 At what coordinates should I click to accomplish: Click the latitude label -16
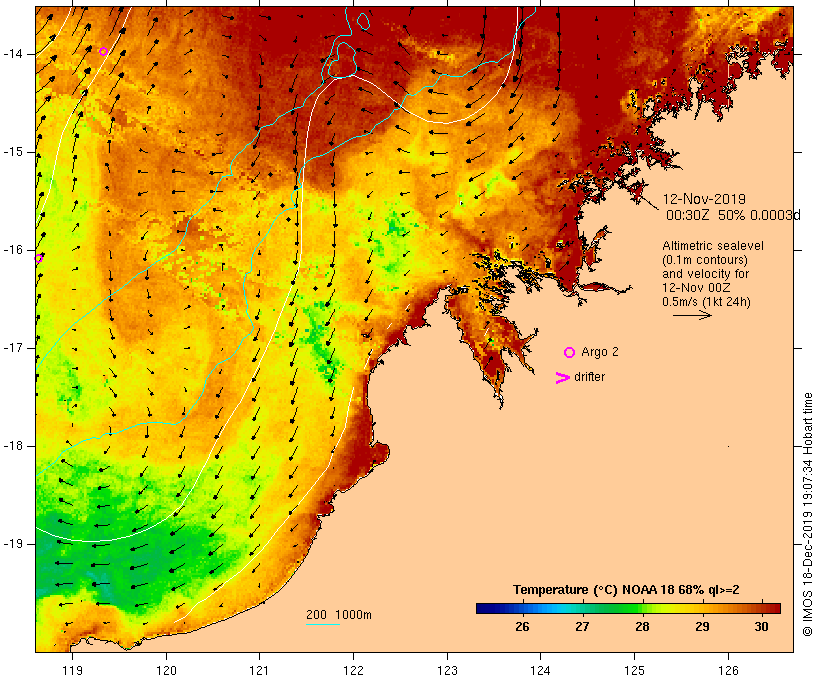(12, 250)
